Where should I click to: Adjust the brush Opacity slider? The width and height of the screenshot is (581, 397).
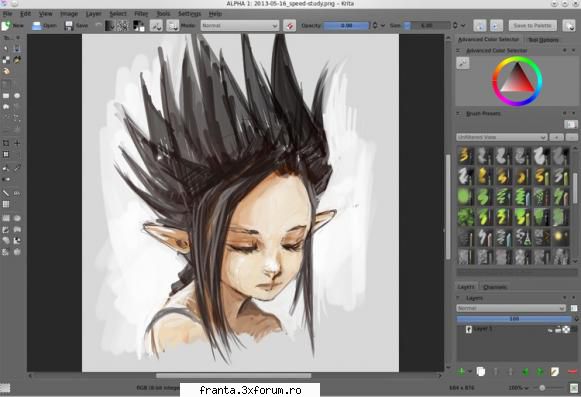[347, 26]
